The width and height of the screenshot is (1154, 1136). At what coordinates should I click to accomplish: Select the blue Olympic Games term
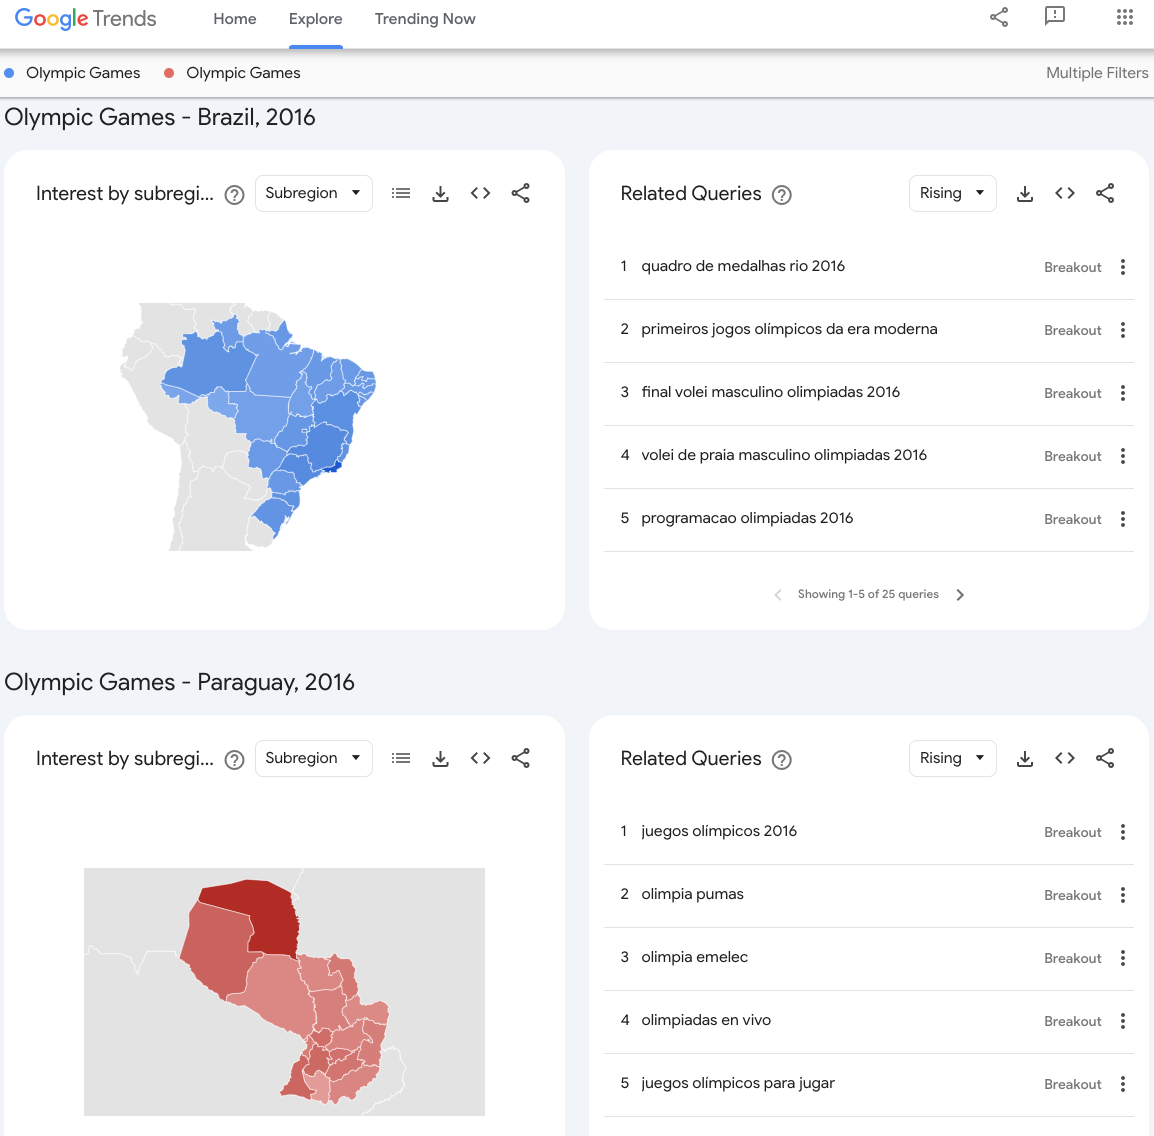pos(73,73)
